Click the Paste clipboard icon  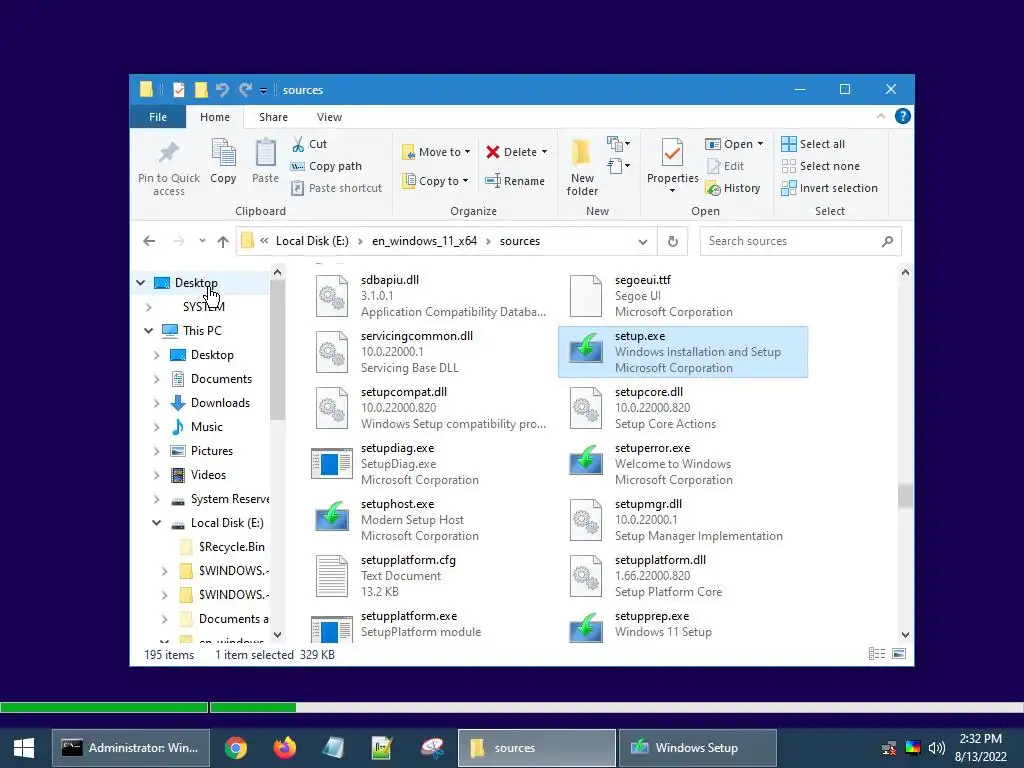pos(265,153)
